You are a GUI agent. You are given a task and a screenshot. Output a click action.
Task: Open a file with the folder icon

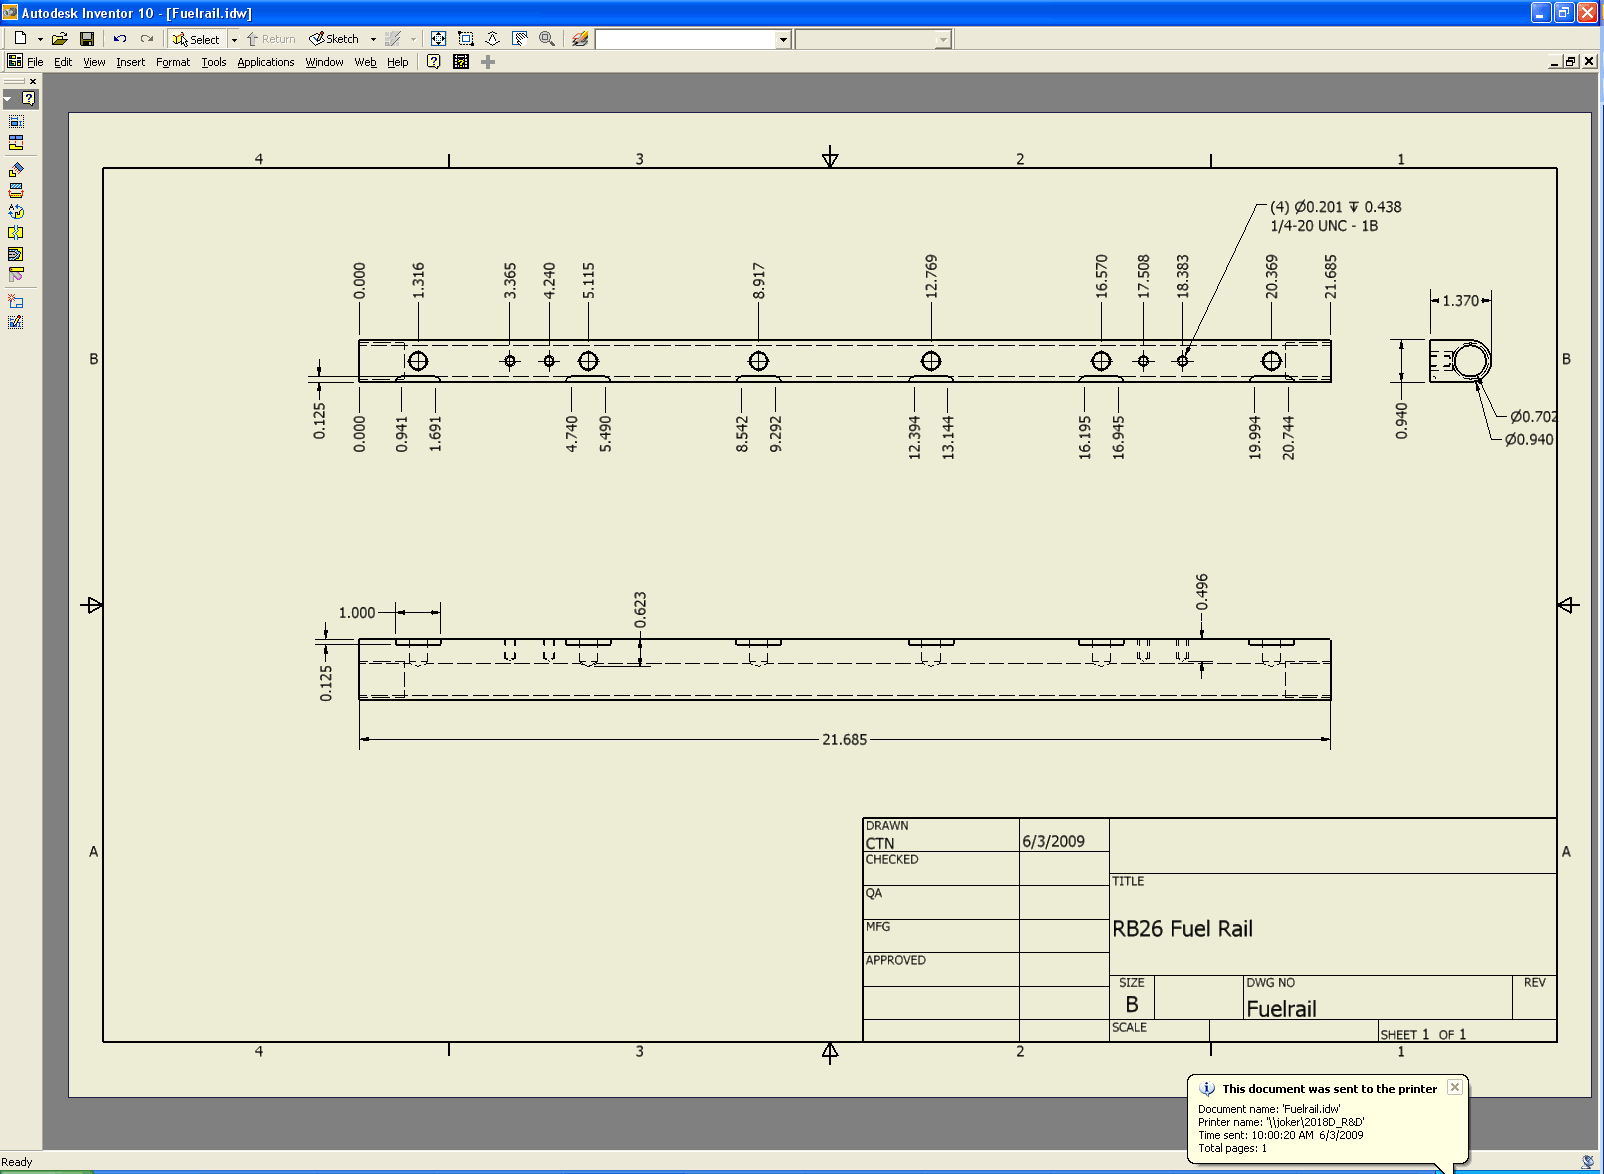point(60,38)
